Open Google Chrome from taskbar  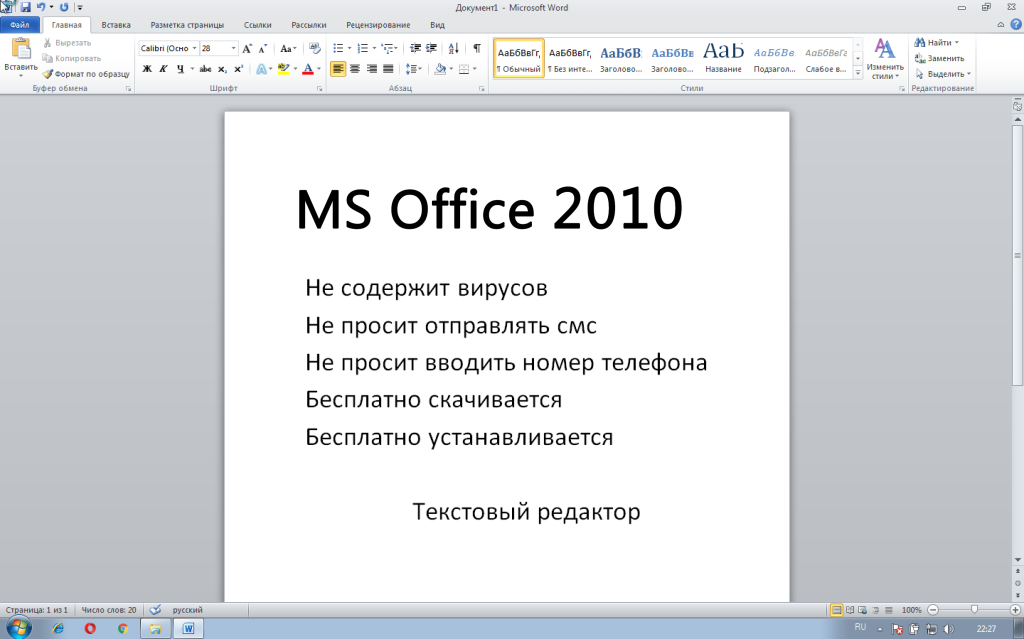(x=123, y=629)
